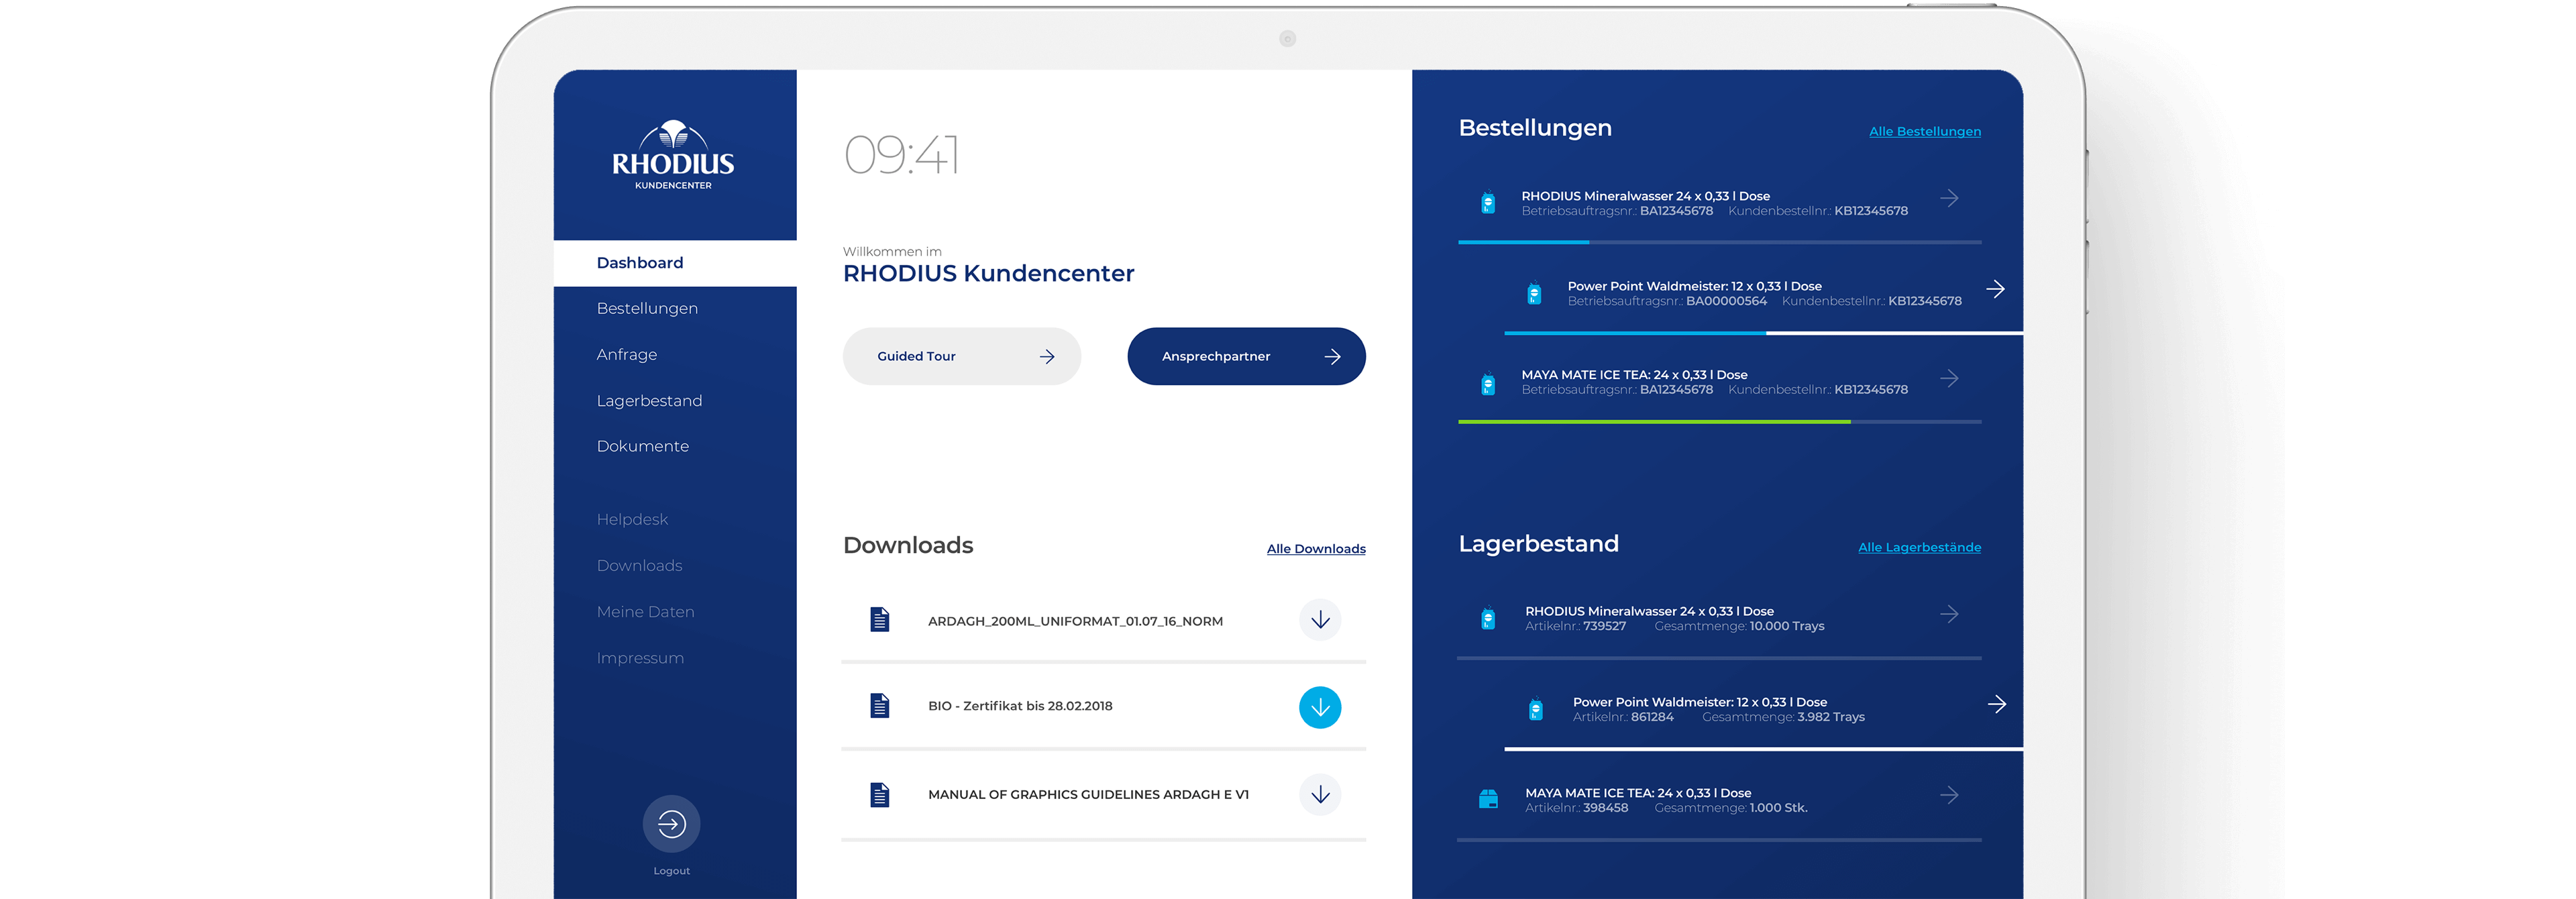Viewport: 2576px width, 899px height.
Task: Click text BIO - Zertifikat bis 28.02.2018
Action: [x=1020, y=706]
